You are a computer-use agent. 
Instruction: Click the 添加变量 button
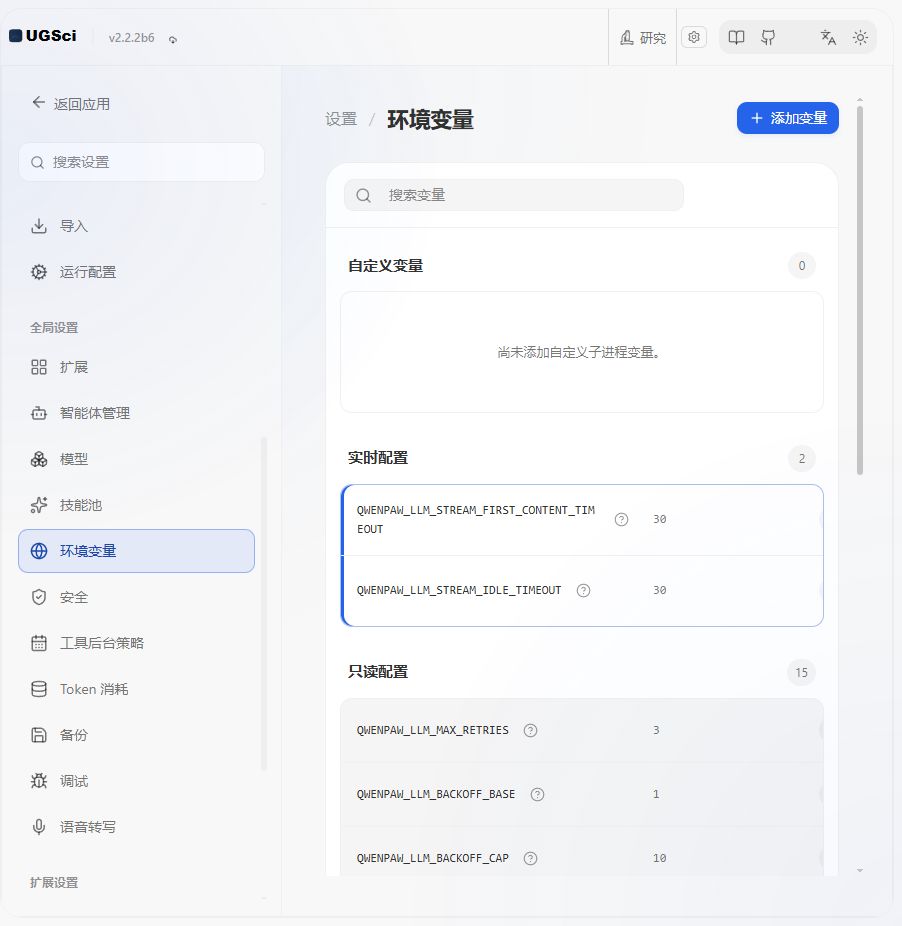(787, 118)
